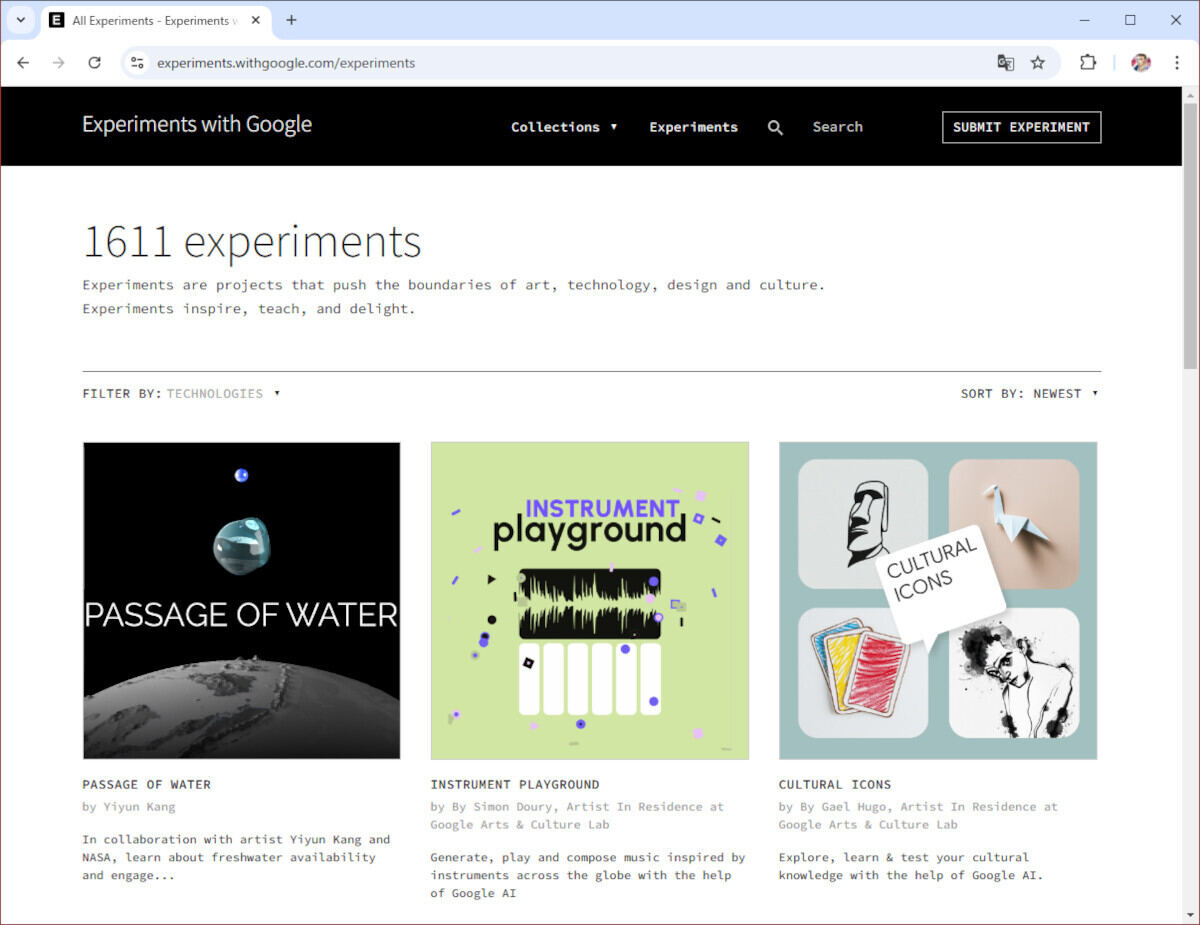Image resolution: width=1200 pixels, height=925 pixels.
Task: Click the browser forward arrow
Action: pyautogui.click(x=58, y=63)
